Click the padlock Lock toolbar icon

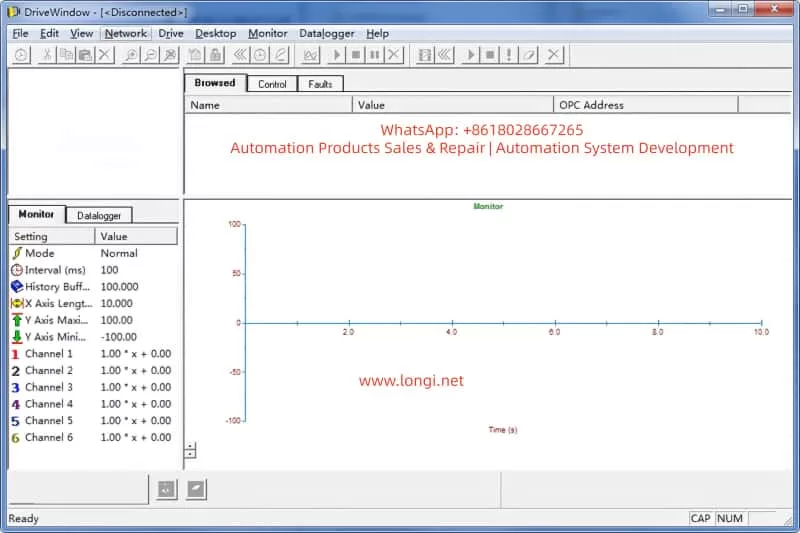[215, 55]
